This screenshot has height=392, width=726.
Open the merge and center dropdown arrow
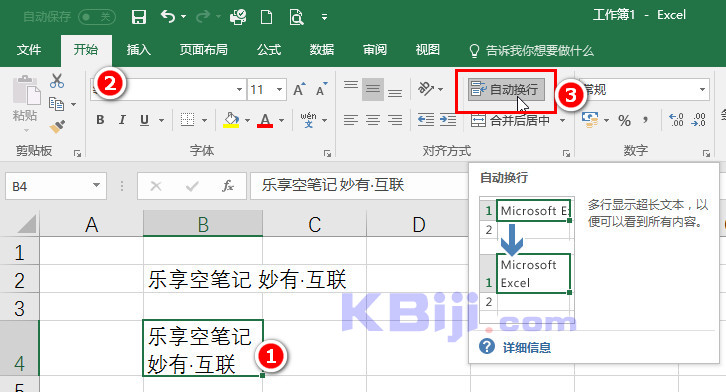point(563,120)
